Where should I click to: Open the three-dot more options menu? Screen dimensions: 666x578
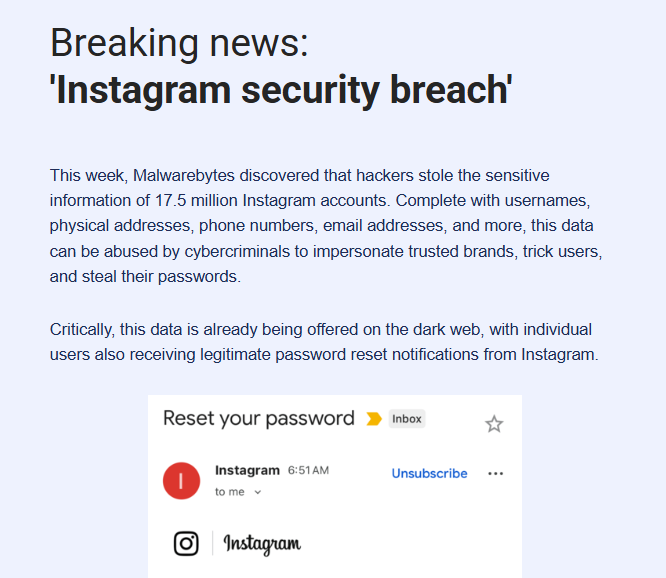coord(495,474)
